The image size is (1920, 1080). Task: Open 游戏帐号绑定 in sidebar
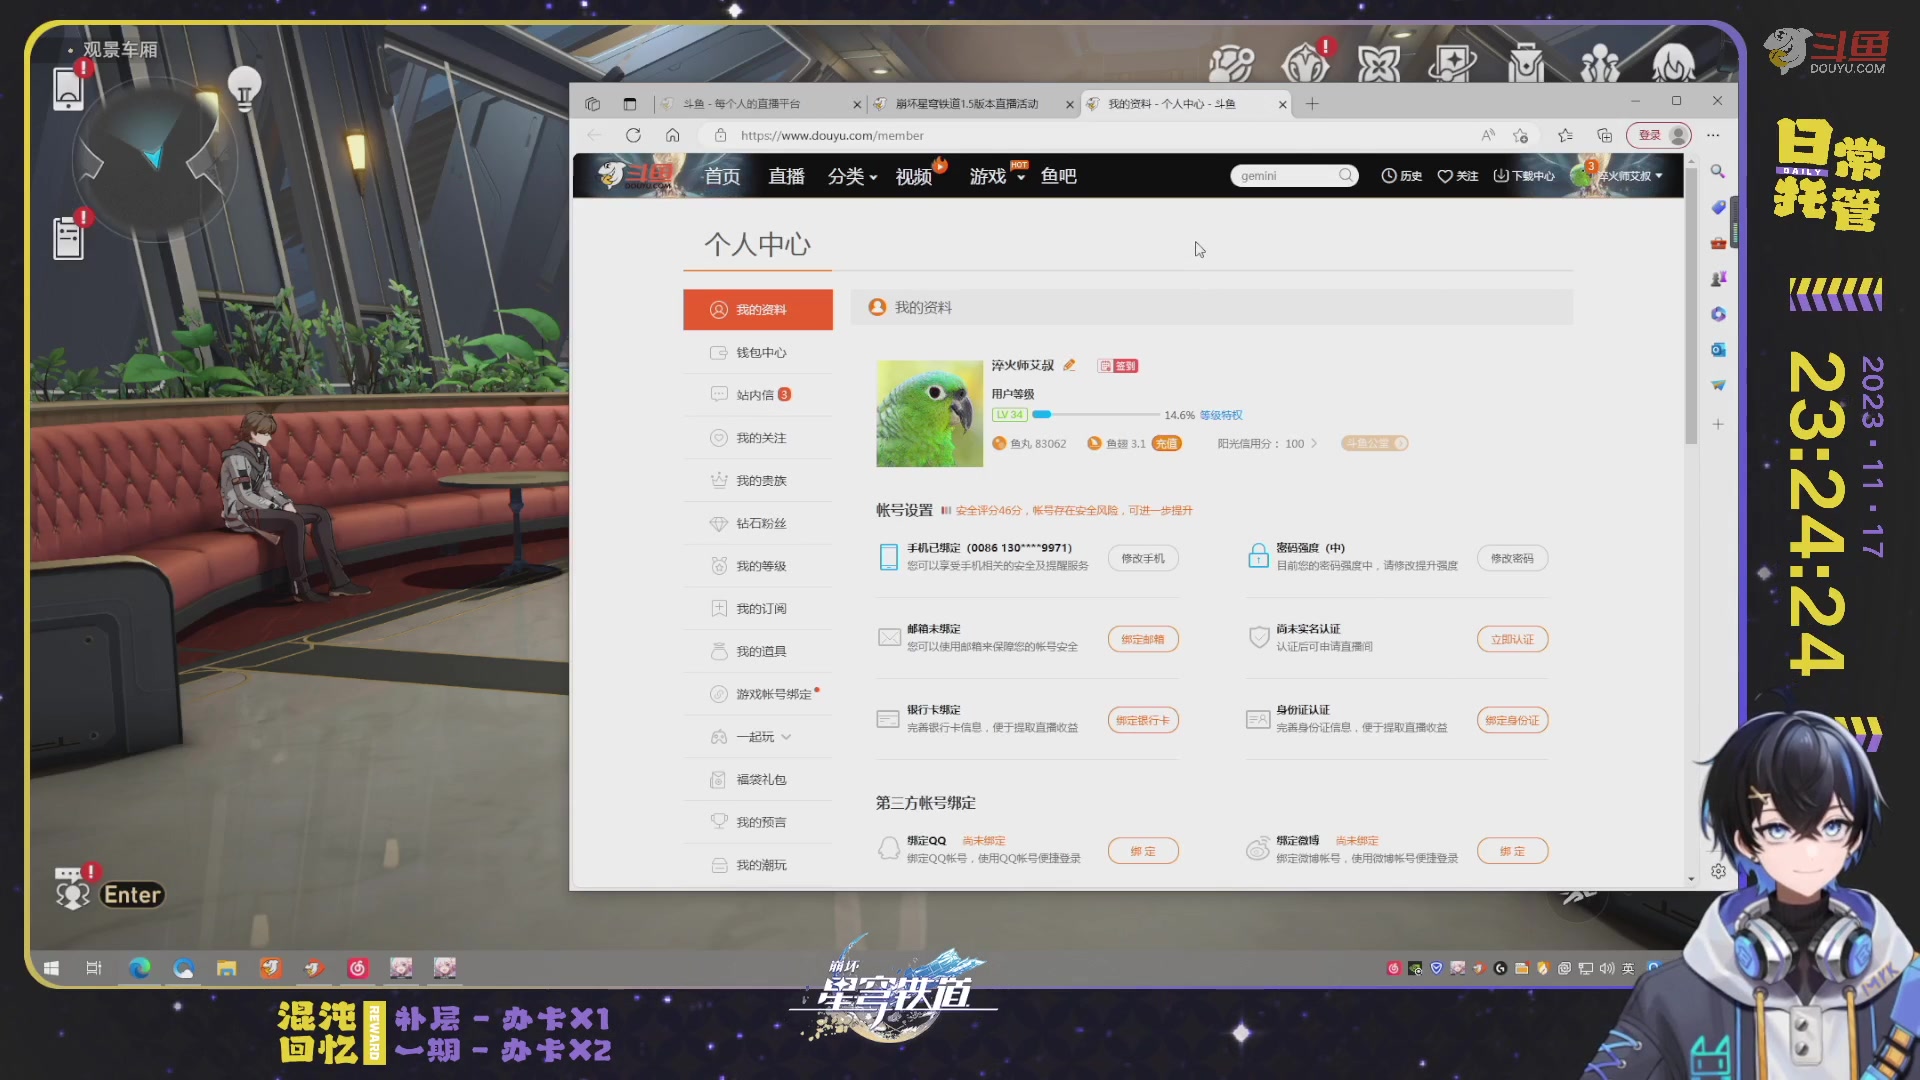pyautogui.click(x=758, y=694)
